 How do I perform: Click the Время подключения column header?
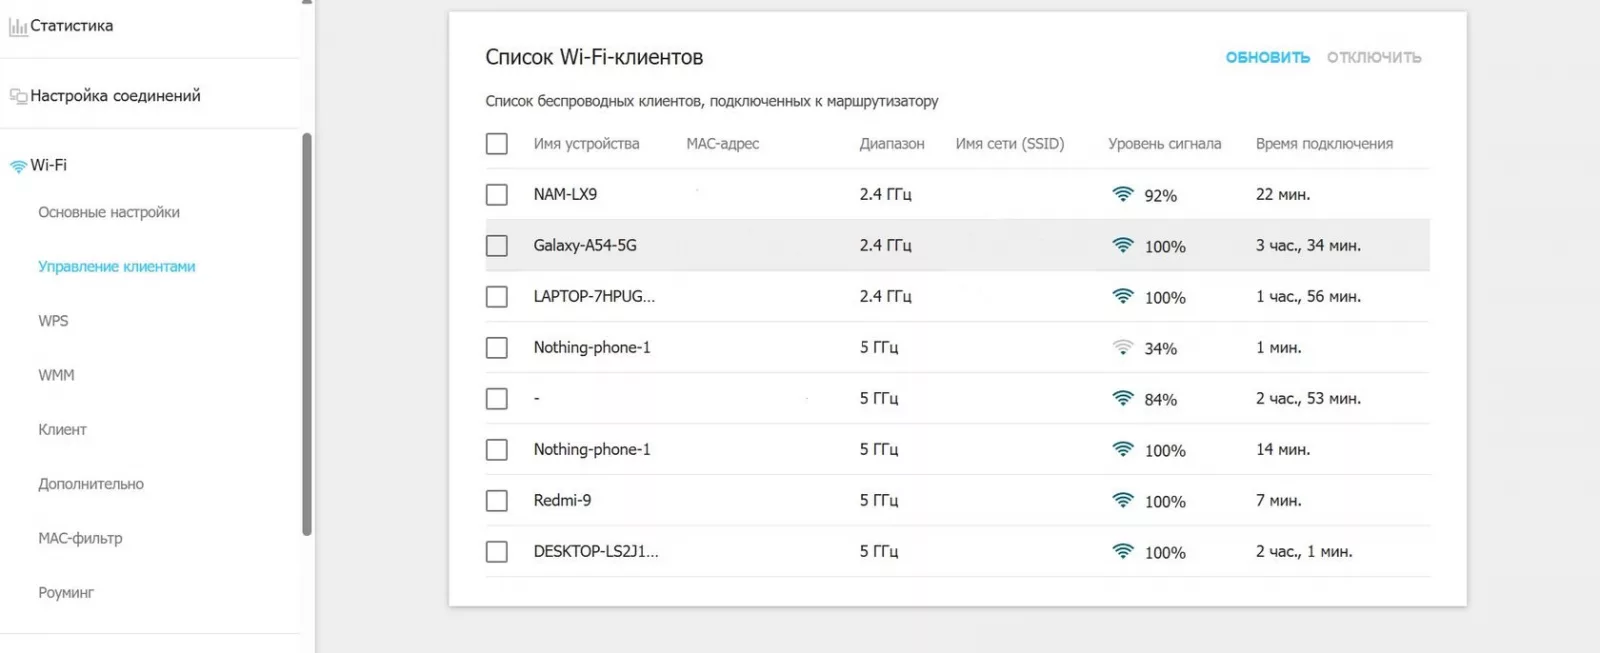coord(1324,144)
